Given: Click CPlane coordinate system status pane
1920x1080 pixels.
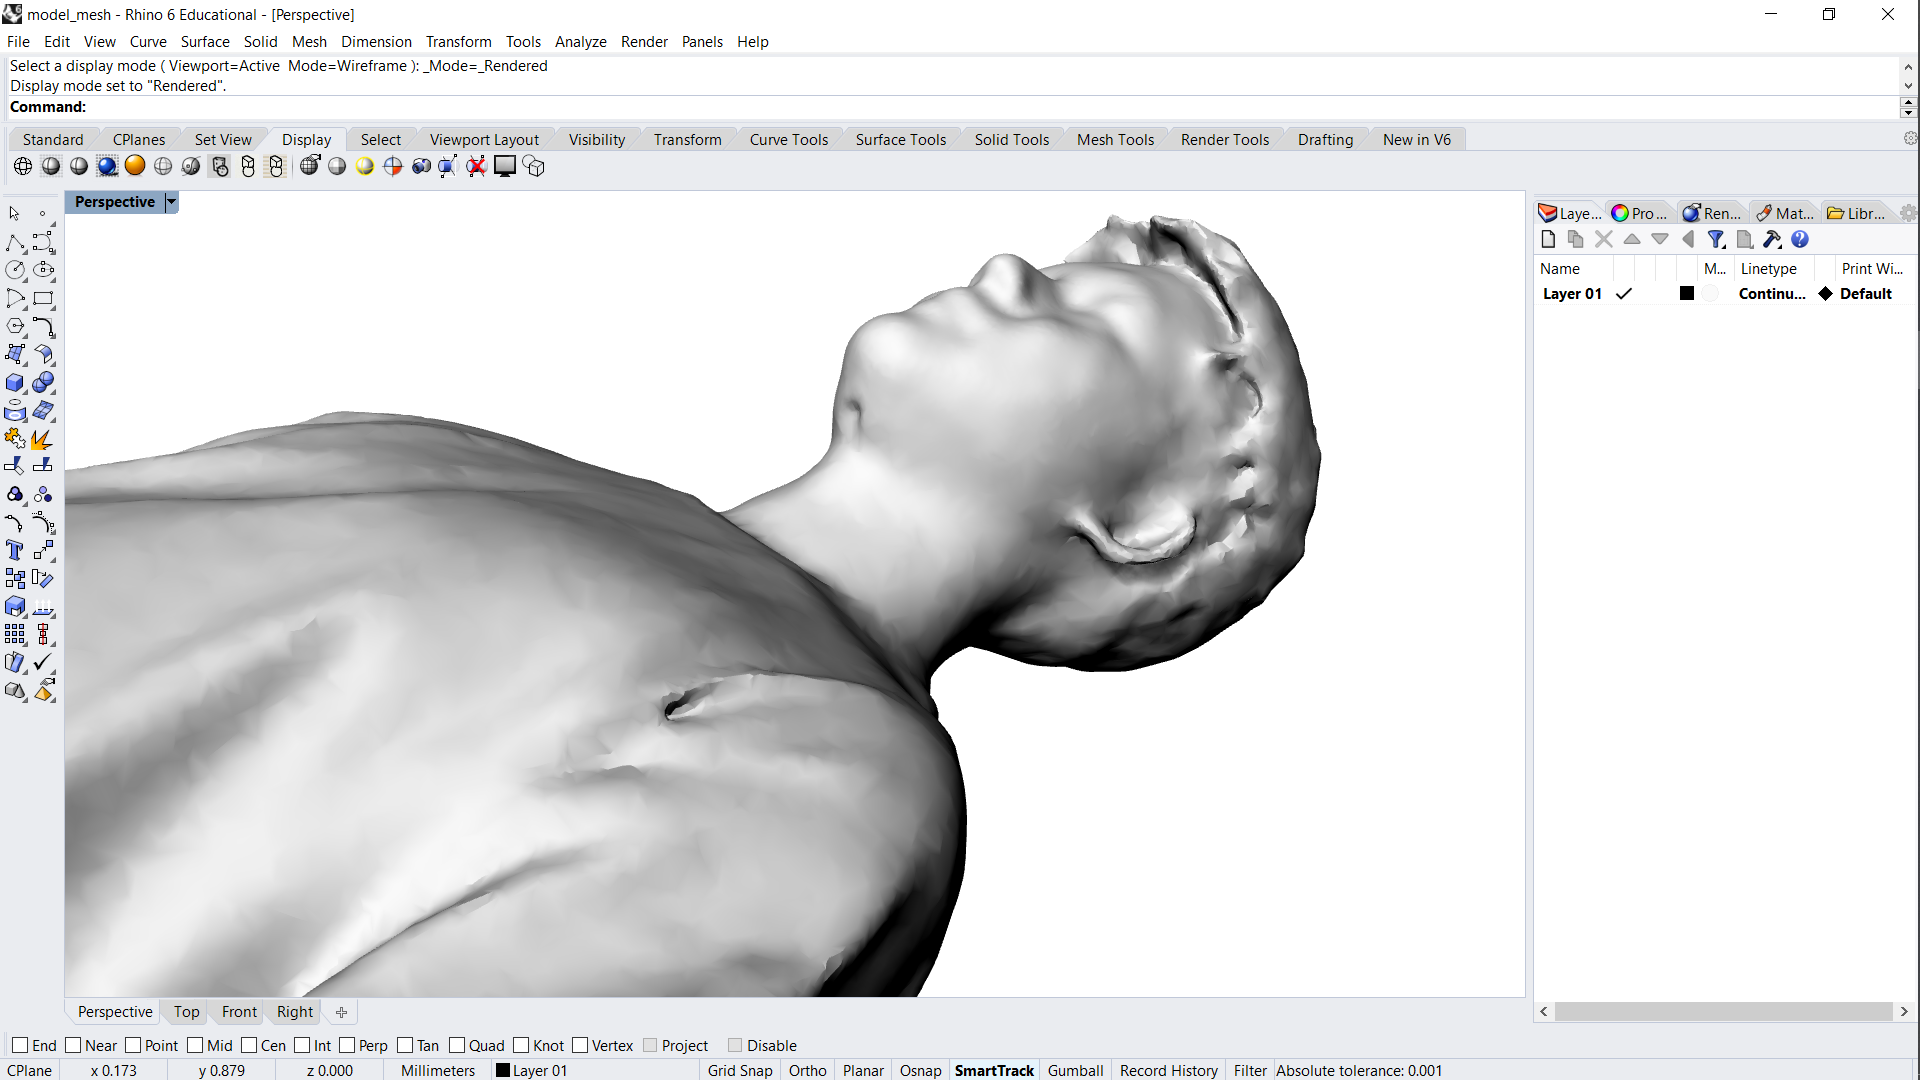Looking at the screenshot, I should 29,1070.
